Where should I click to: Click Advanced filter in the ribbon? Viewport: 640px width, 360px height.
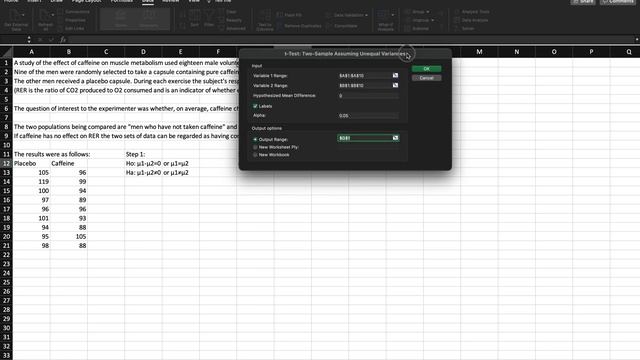tap(232, 29)
